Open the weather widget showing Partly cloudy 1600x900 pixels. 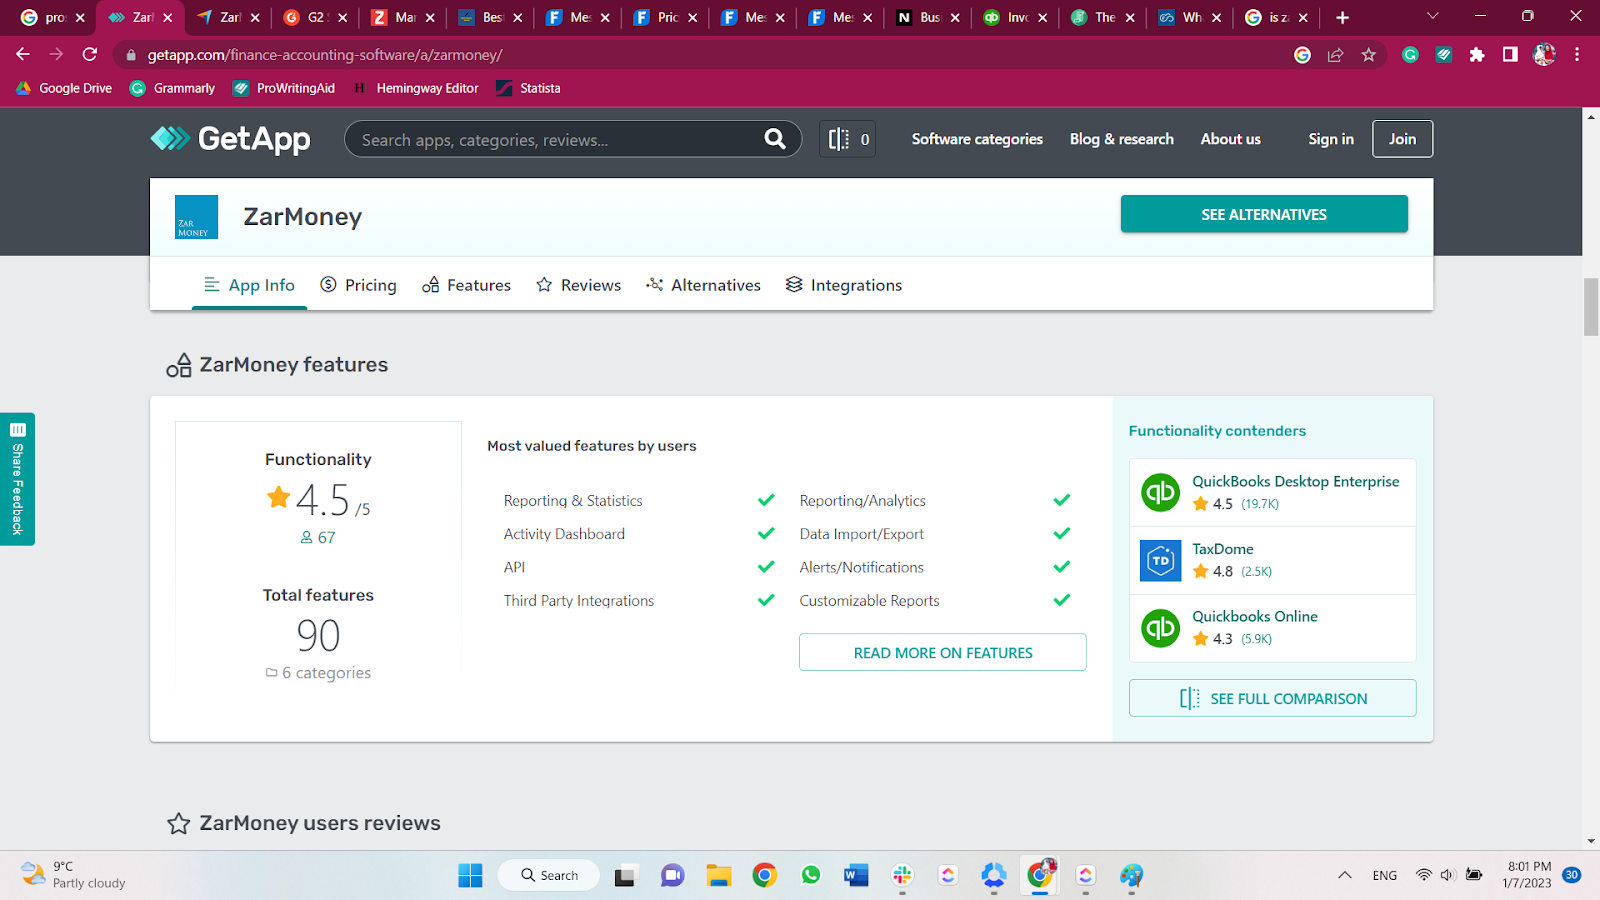point(74,875)
